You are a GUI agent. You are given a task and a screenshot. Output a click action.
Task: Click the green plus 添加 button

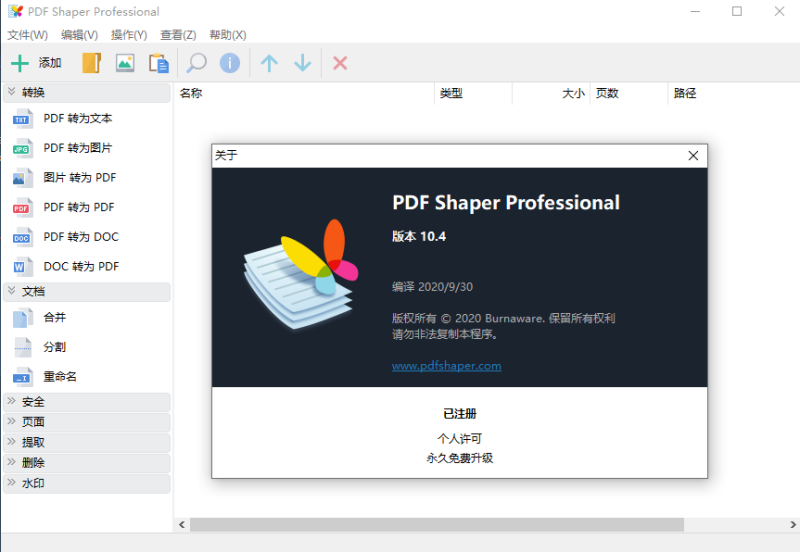click(x=36, y=63)
